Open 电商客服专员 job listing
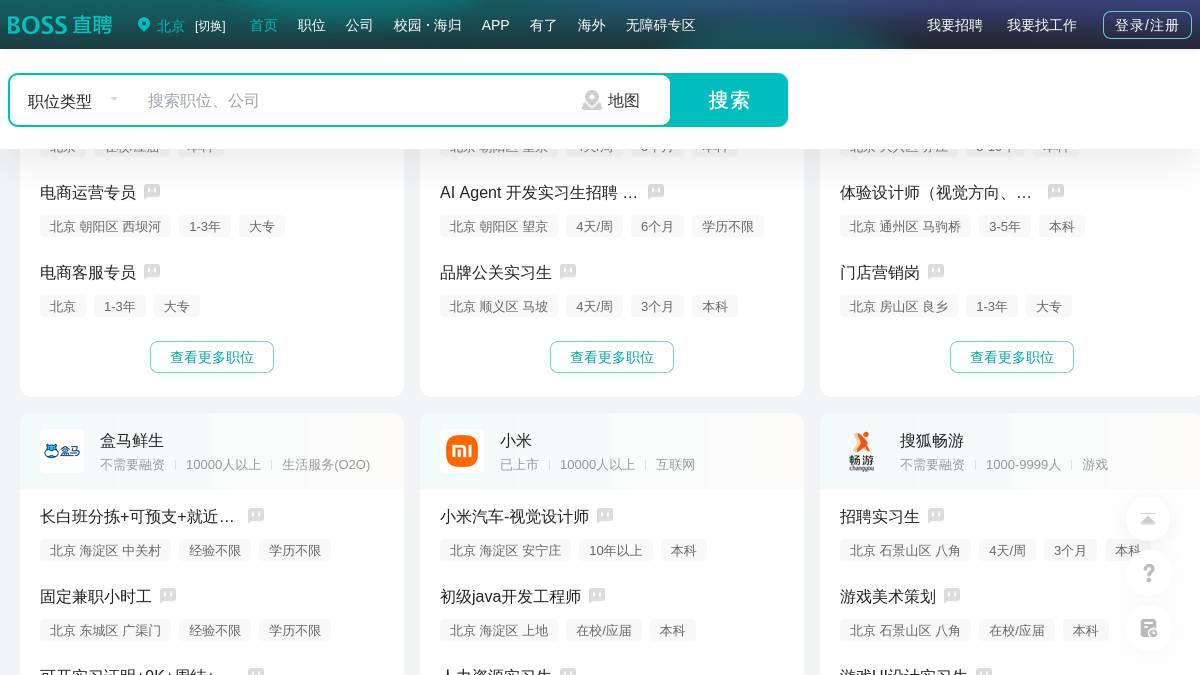This screenshot has width=1200, height=675. 88,272
